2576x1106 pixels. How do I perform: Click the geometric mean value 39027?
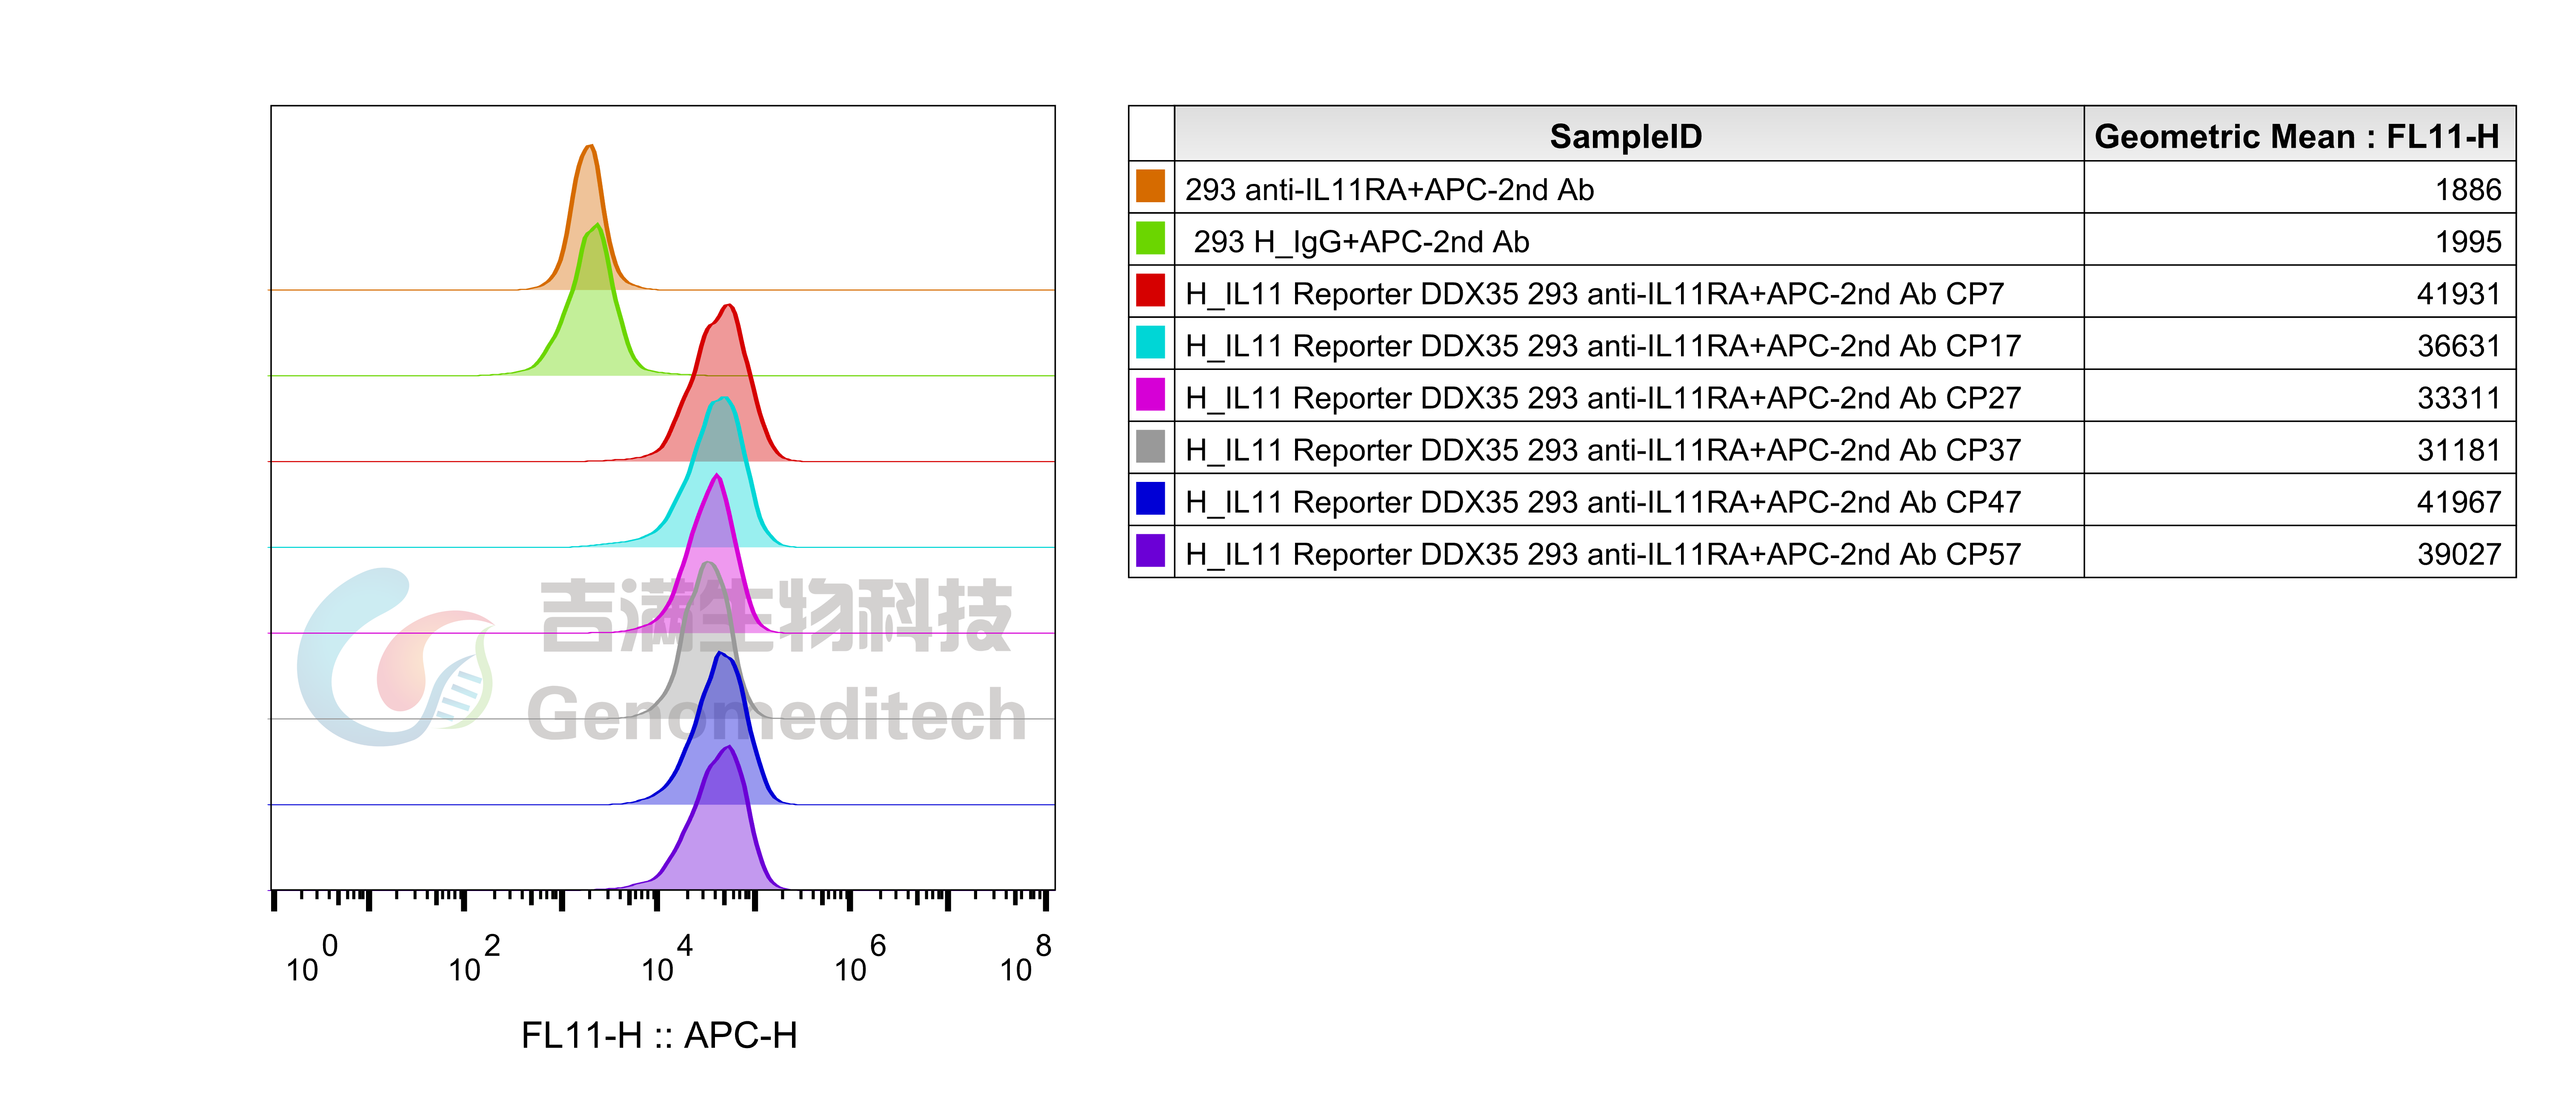(x=2458, y=553)
